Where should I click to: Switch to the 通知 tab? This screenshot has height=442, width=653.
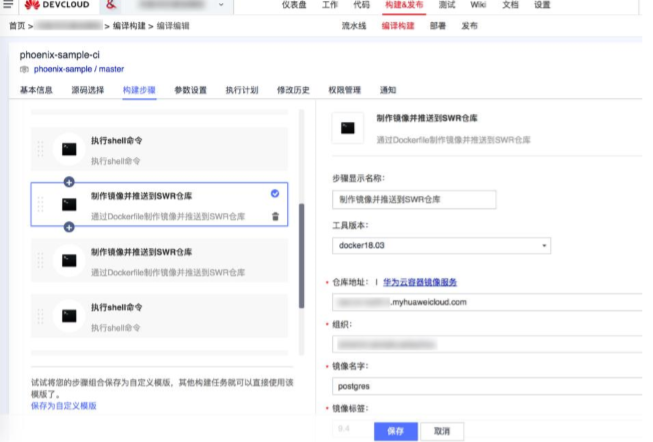(x=388, y=90)
